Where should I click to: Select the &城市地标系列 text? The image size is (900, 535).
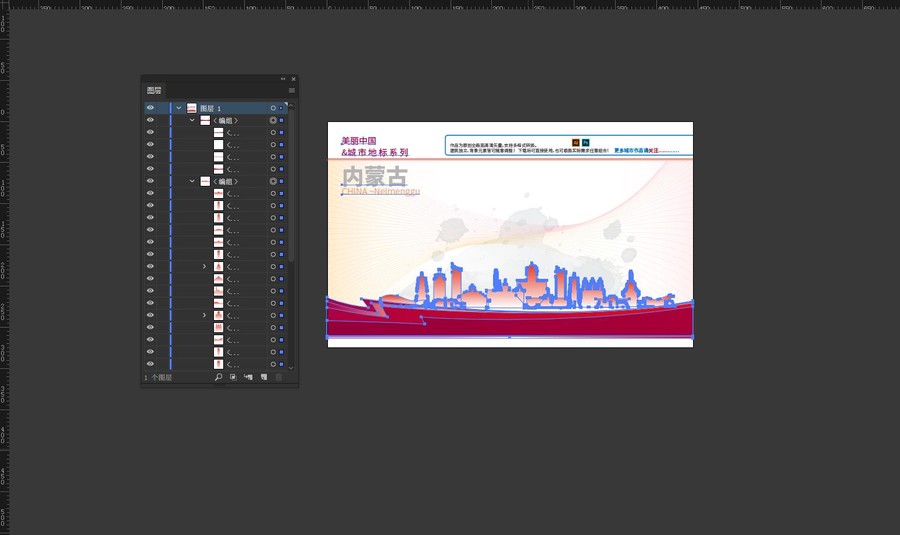pos(375,152)
